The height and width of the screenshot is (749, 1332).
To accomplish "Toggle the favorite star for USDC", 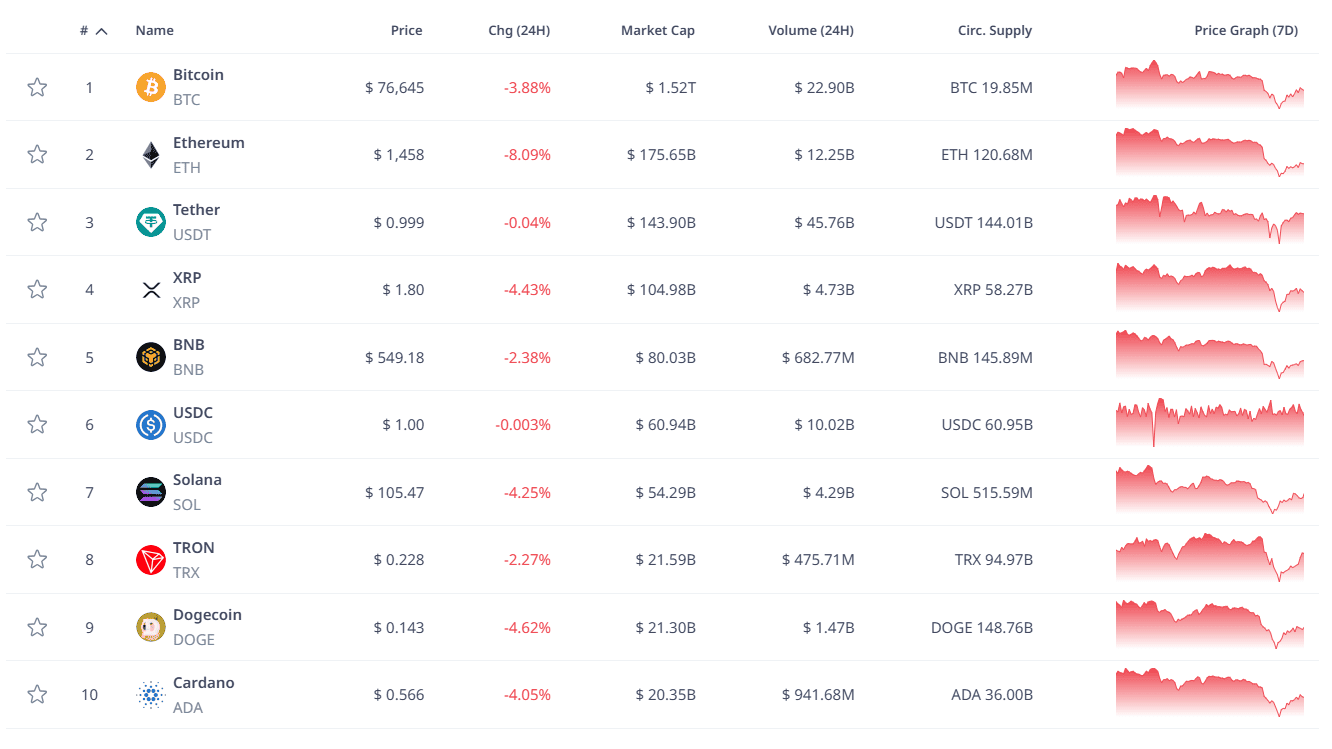I will click(x=37, y=424).
